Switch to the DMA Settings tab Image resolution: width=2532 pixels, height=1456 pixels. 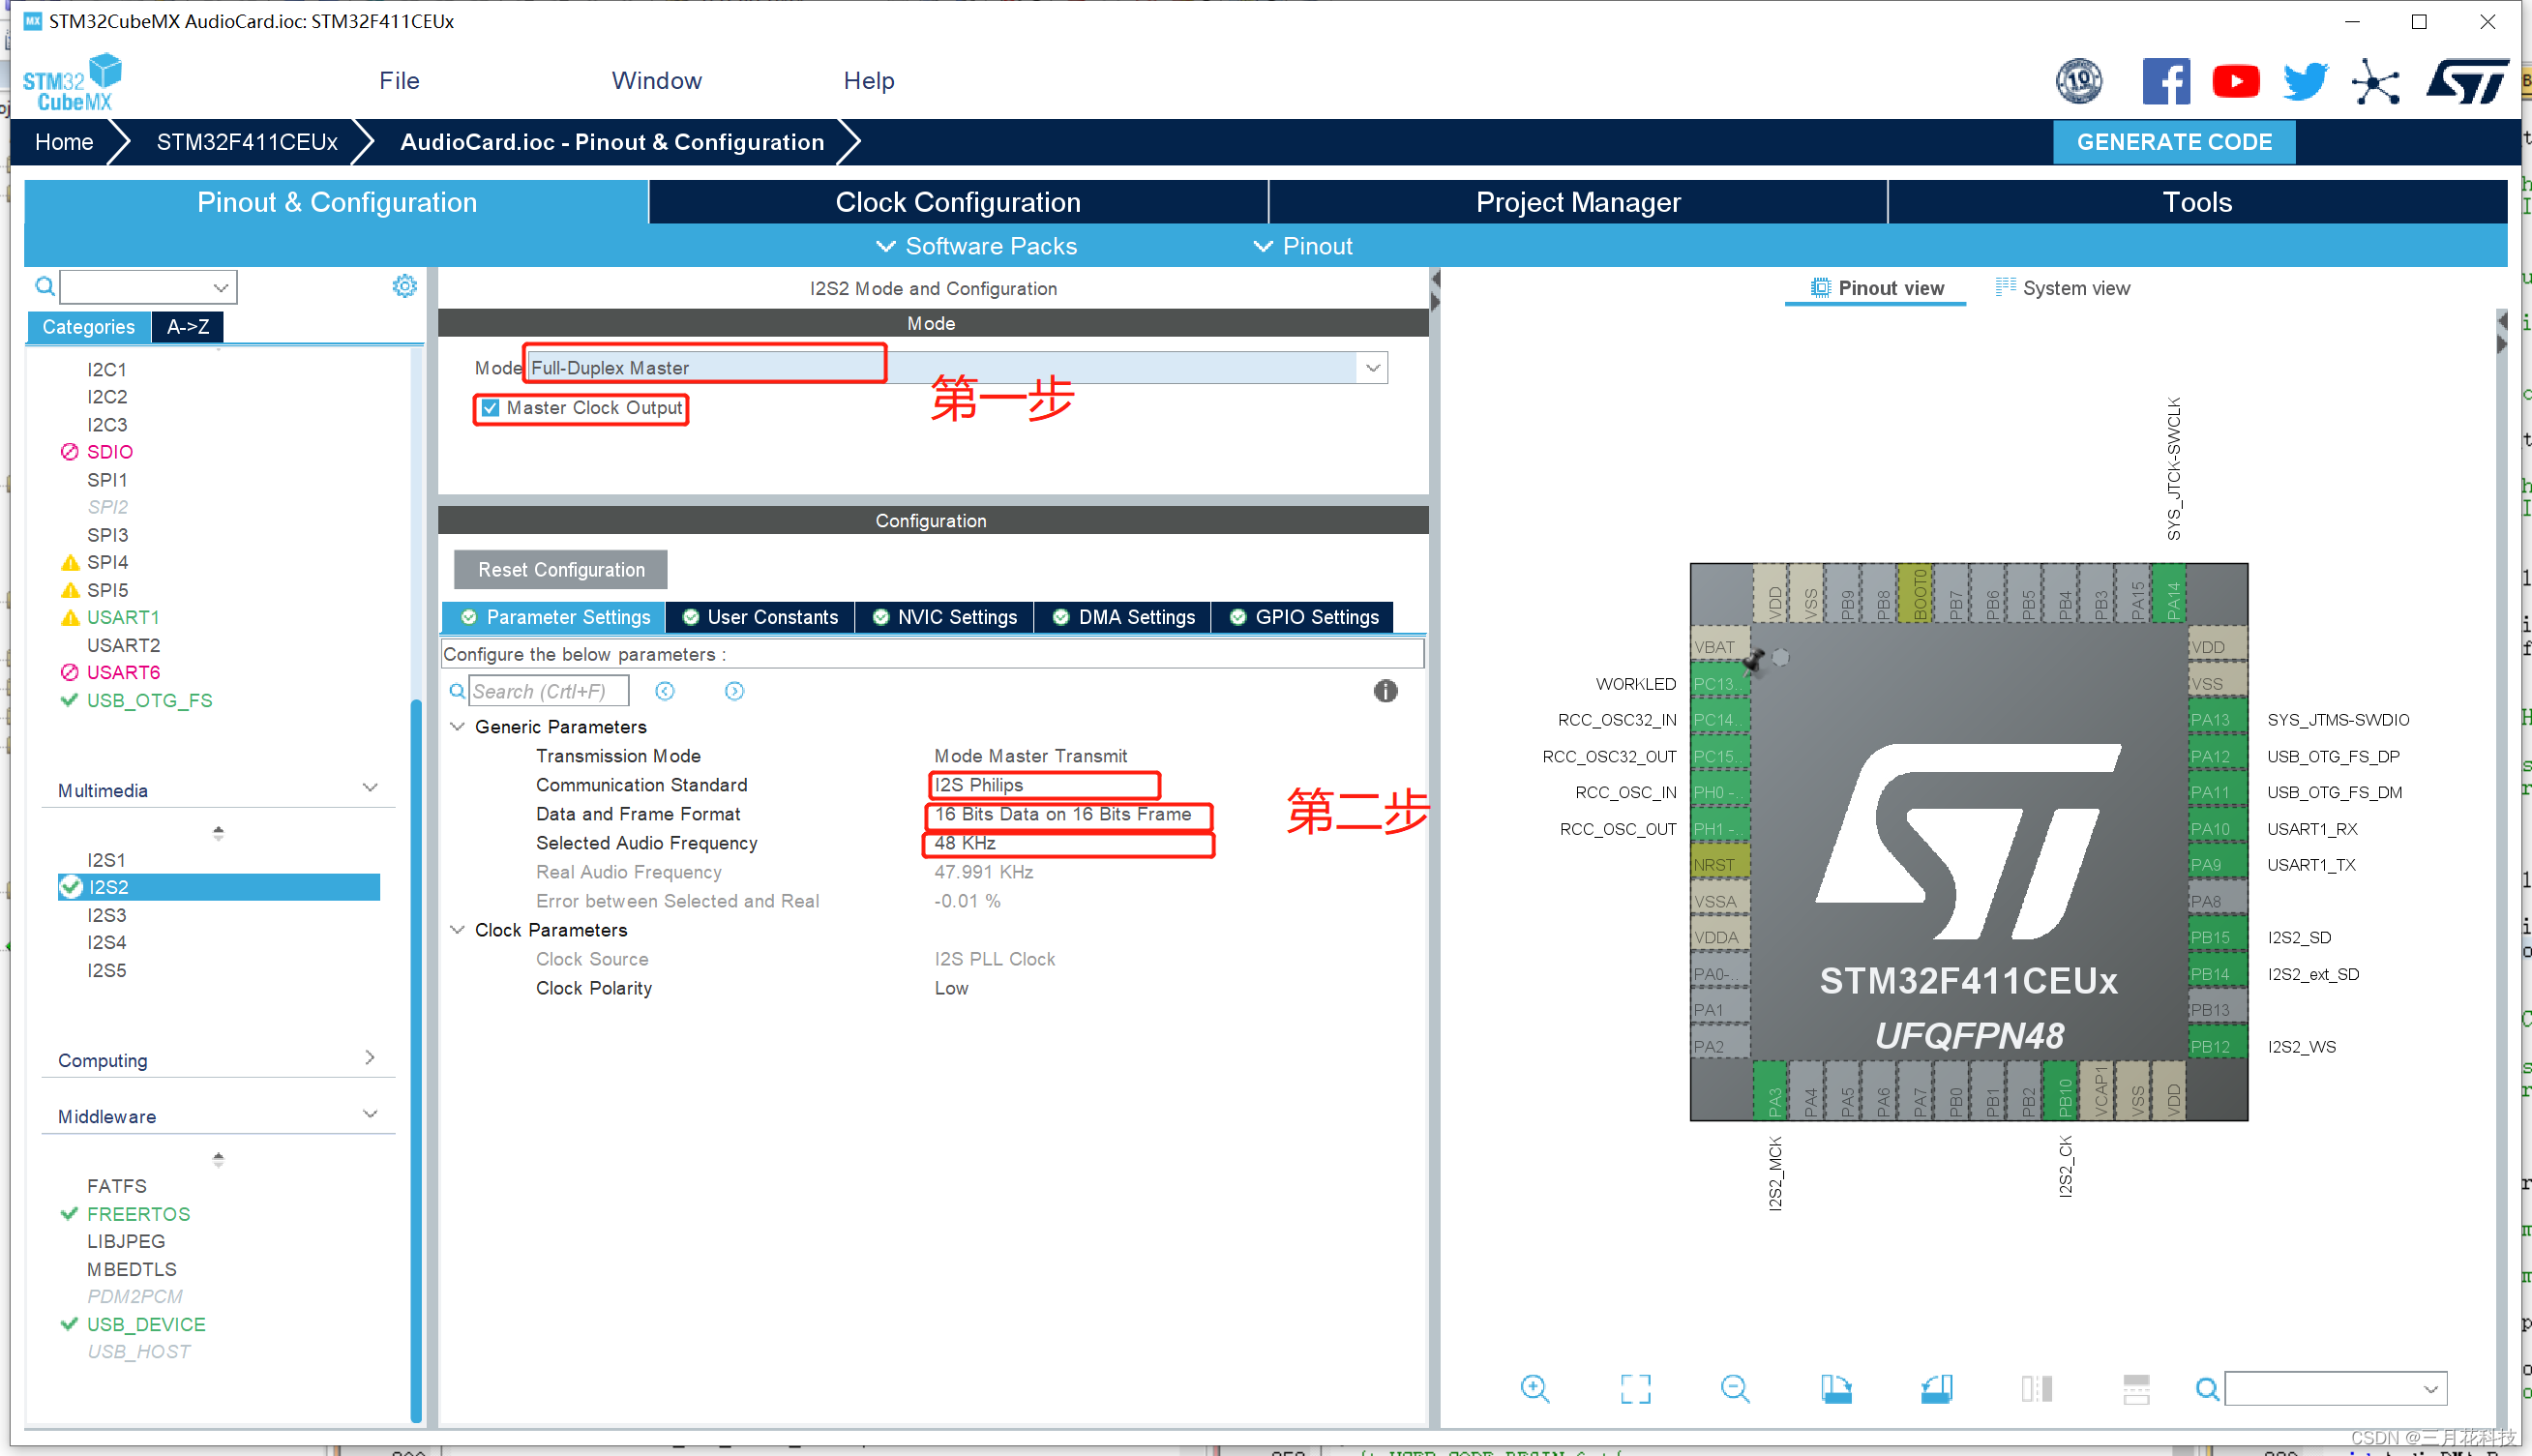pos(1124,617)
